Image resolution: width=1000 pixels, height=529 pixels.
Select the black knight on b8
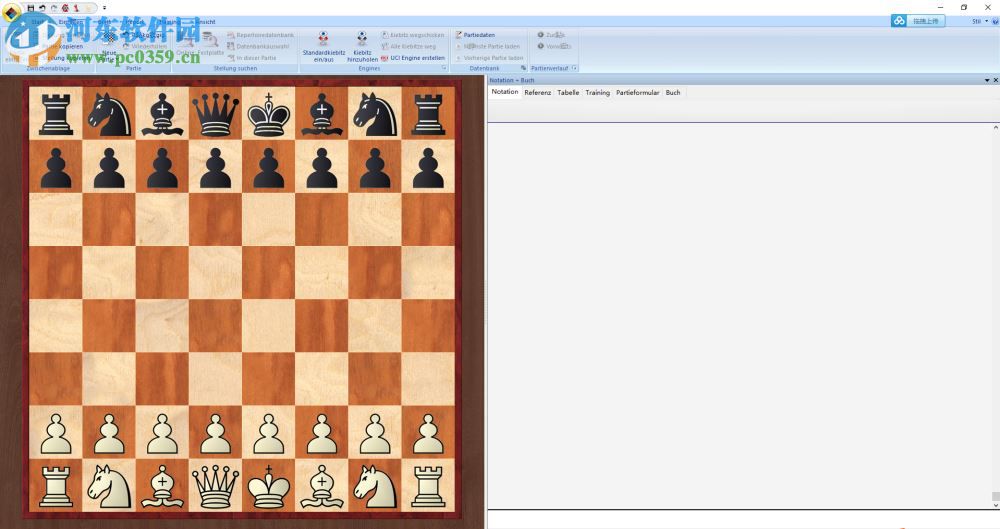(109, 114)
